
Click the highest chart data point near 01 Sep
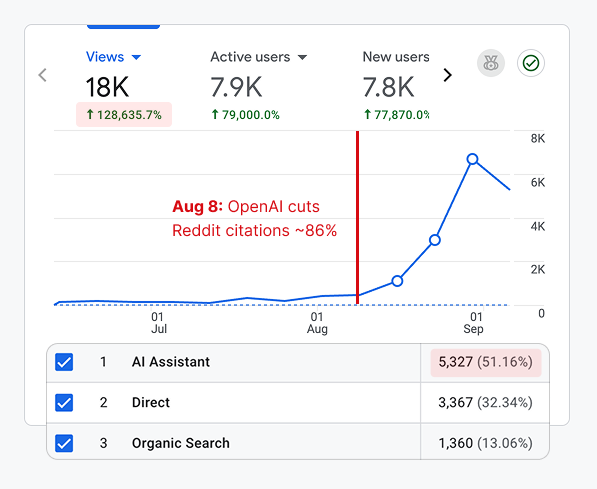[x=472, y=159]
